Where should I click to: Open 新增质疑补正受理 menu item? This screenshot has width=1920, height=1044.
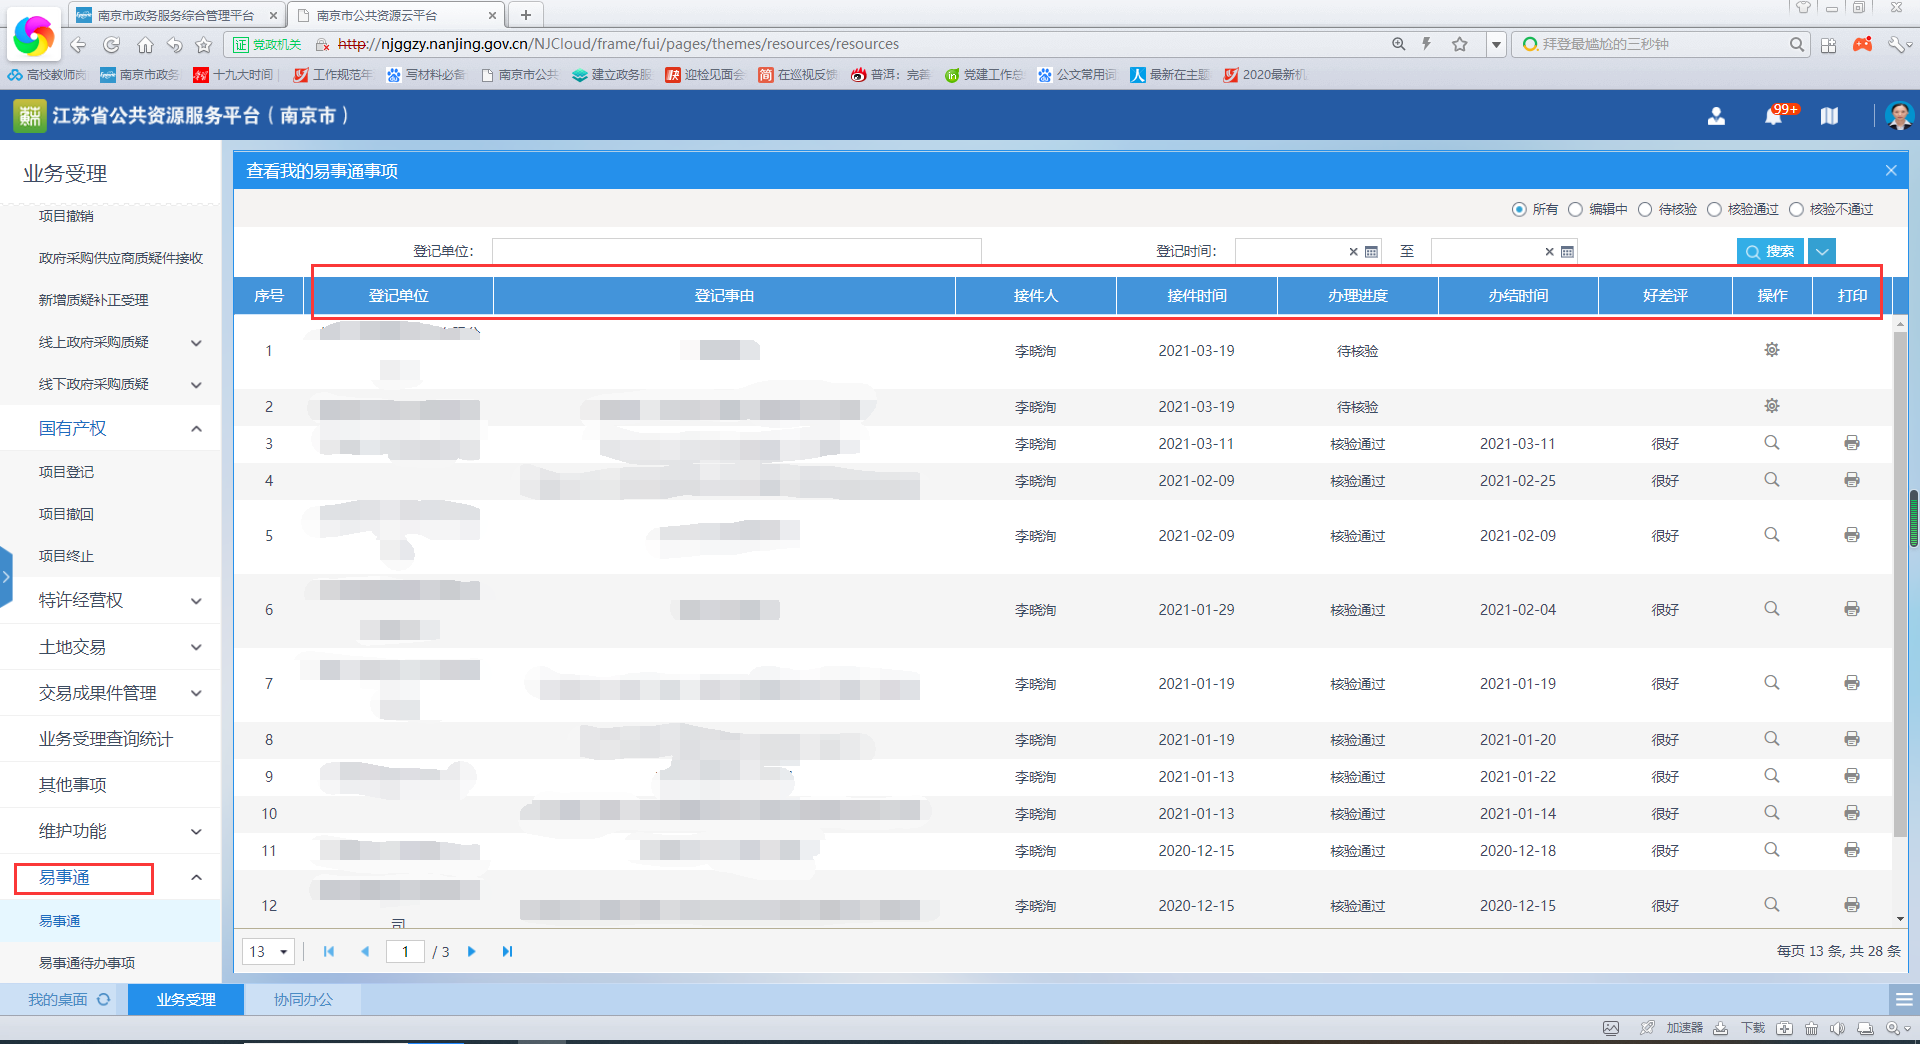click(93, 300)
